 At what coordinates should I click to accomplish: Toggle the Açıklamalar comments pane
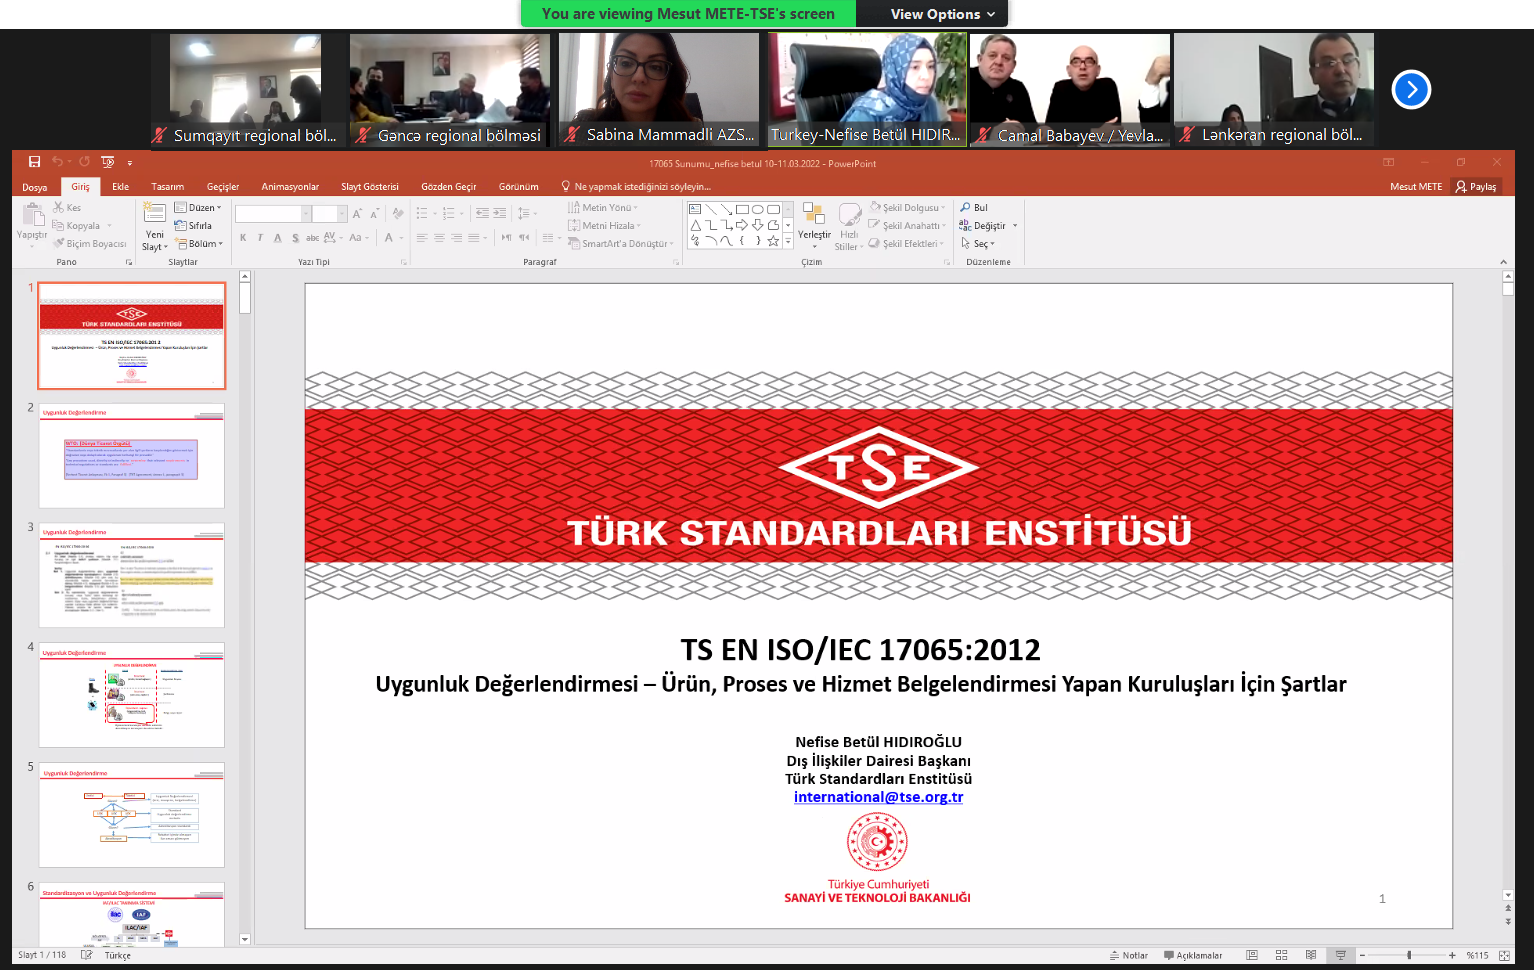1193,955
